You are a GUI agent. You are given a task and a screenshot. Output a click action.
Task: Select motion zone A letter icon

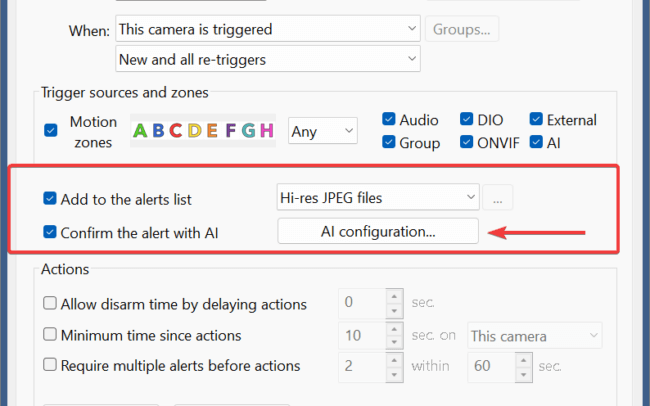tap(140, 131)
